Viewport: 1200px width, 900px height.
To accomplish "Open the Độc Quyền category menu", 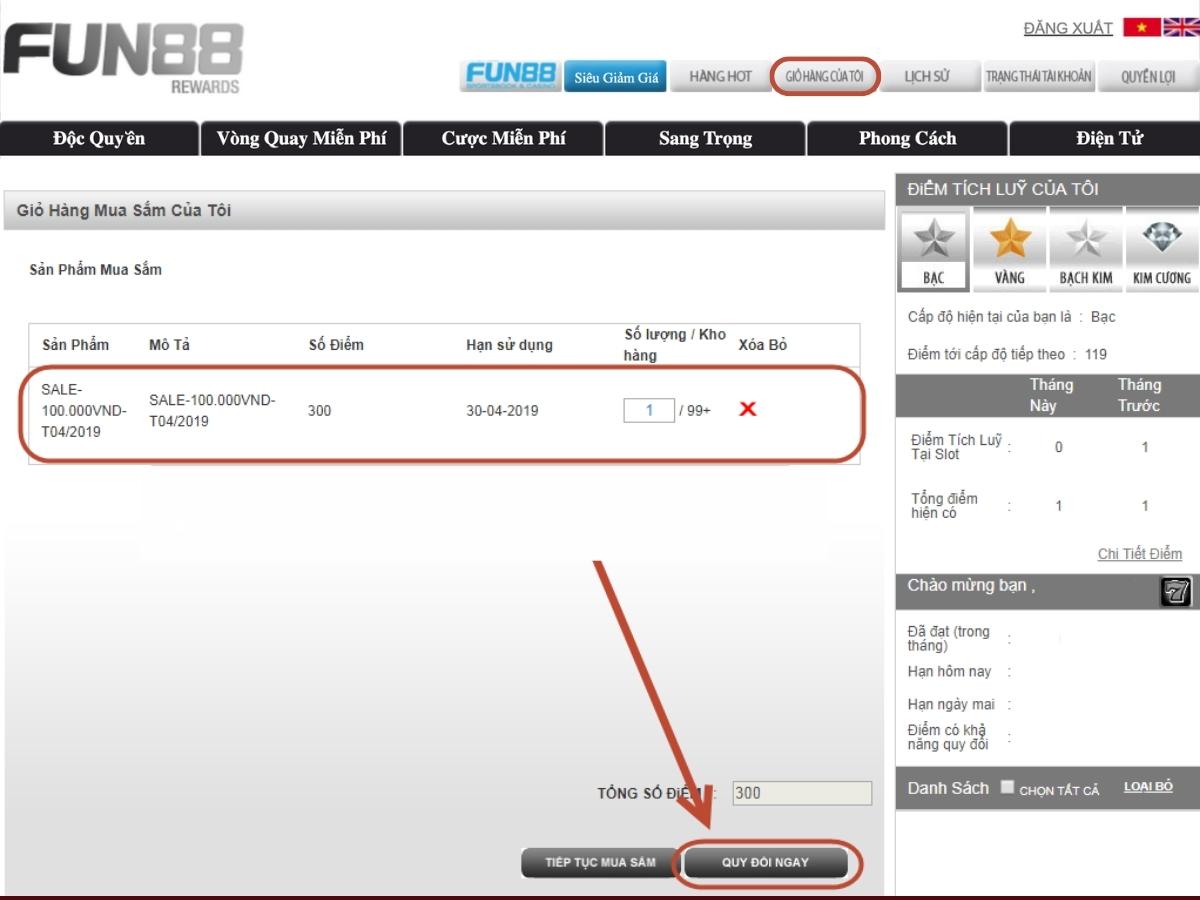I will (99, 138).
